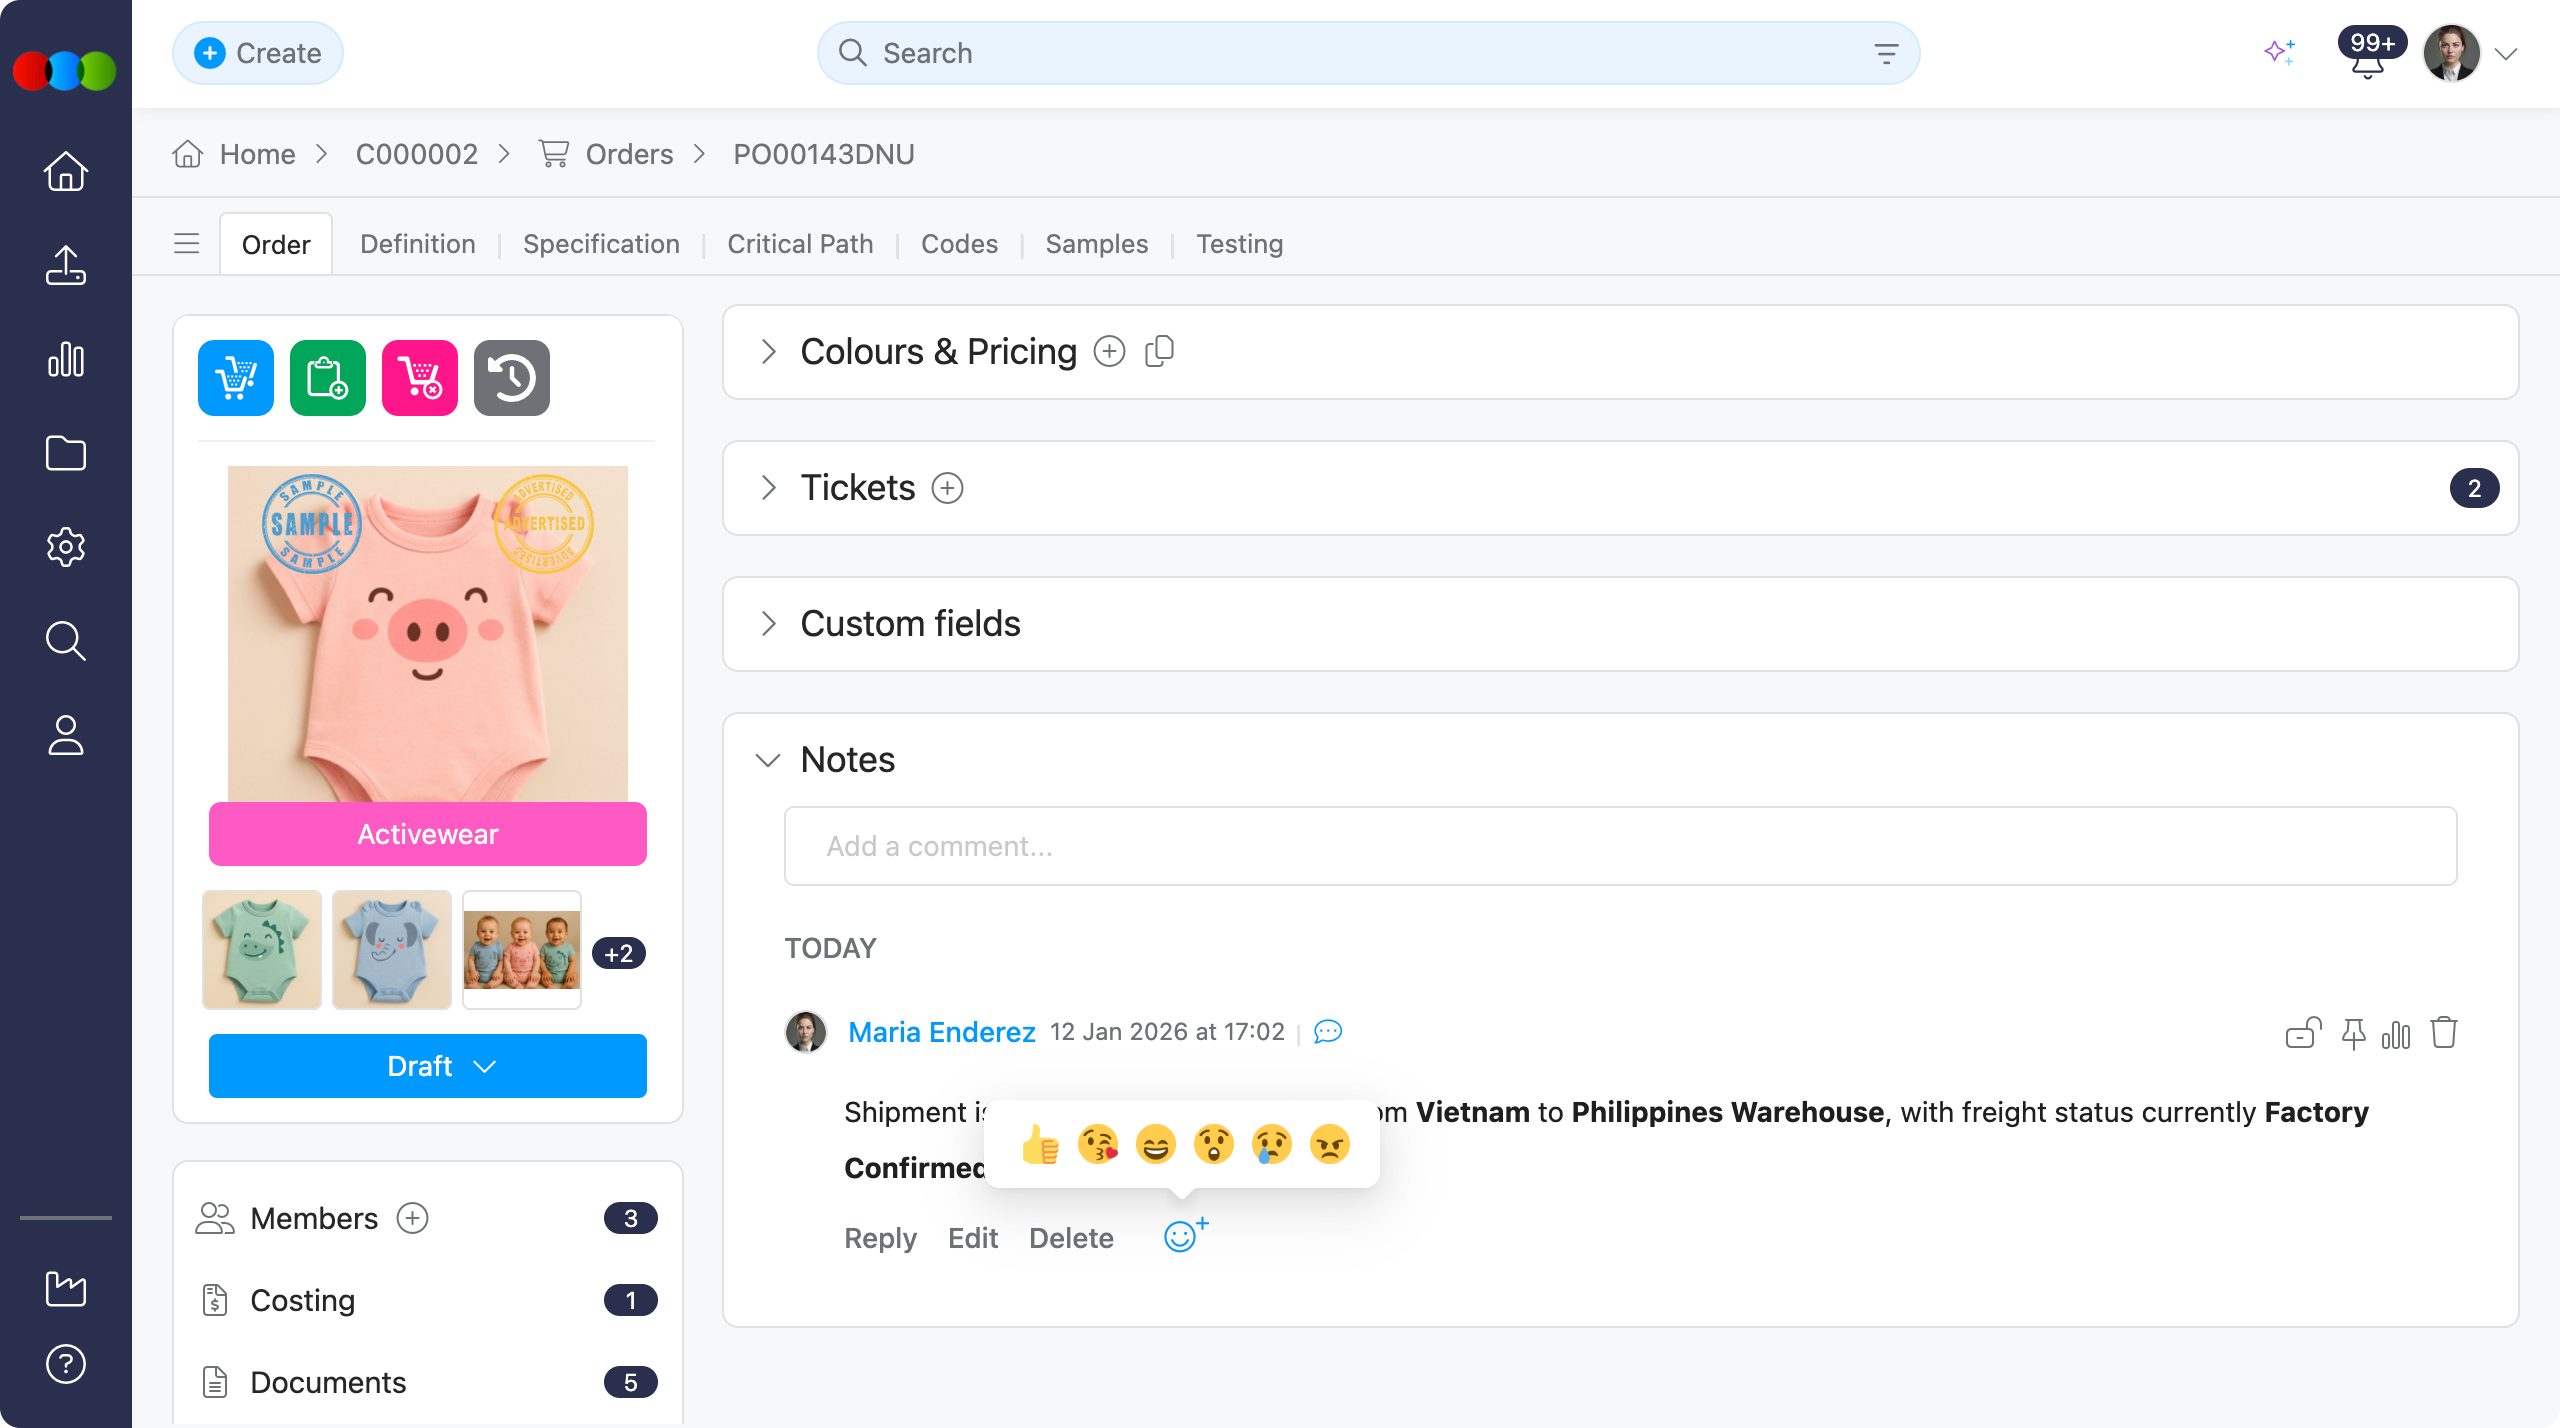Click Reply under the shipment comment

pos(880,1237)
